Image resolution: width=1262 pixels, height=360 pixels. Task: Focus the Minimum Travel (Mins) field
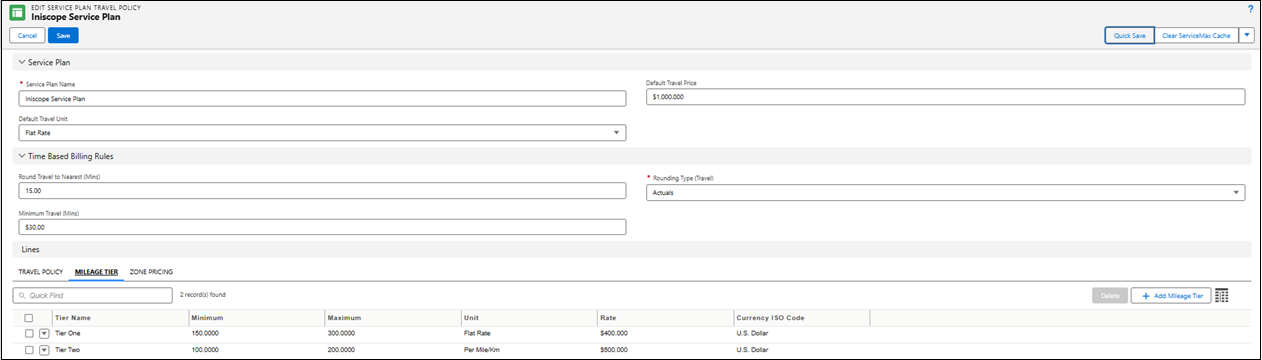322,227
